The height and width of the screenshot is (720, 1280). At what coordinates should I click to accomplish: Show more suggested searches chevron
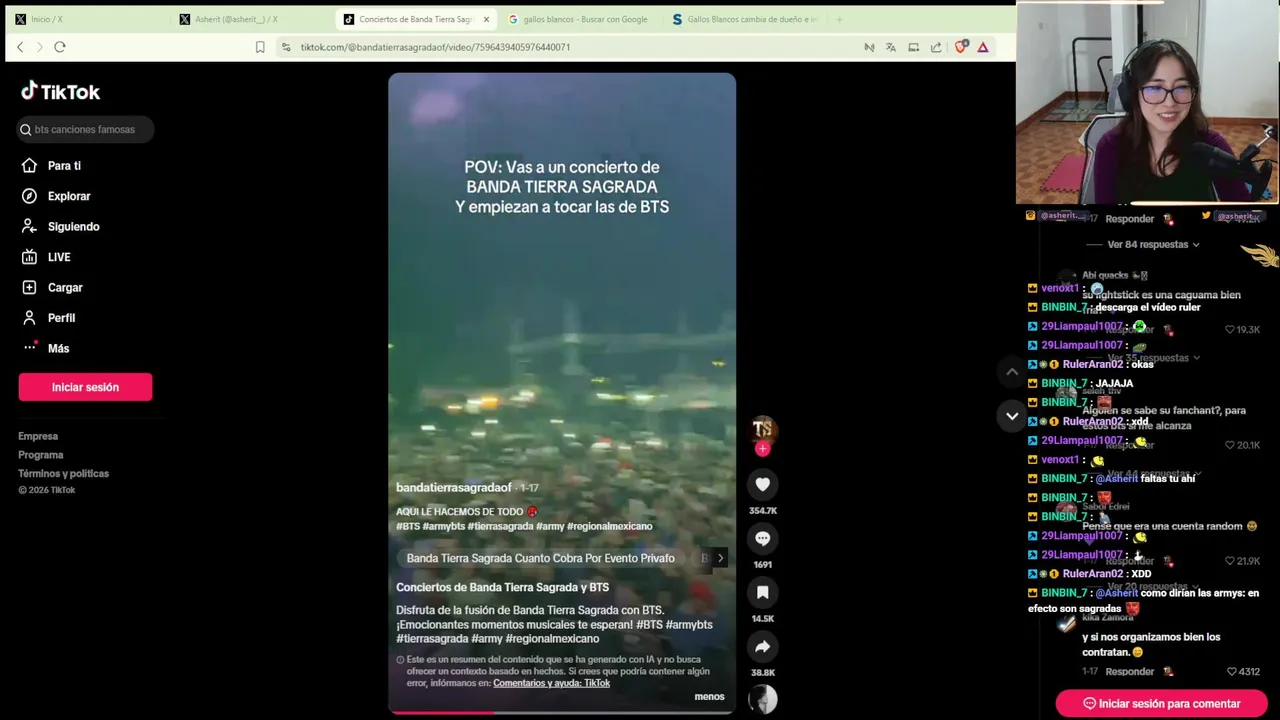click(720, 558)
